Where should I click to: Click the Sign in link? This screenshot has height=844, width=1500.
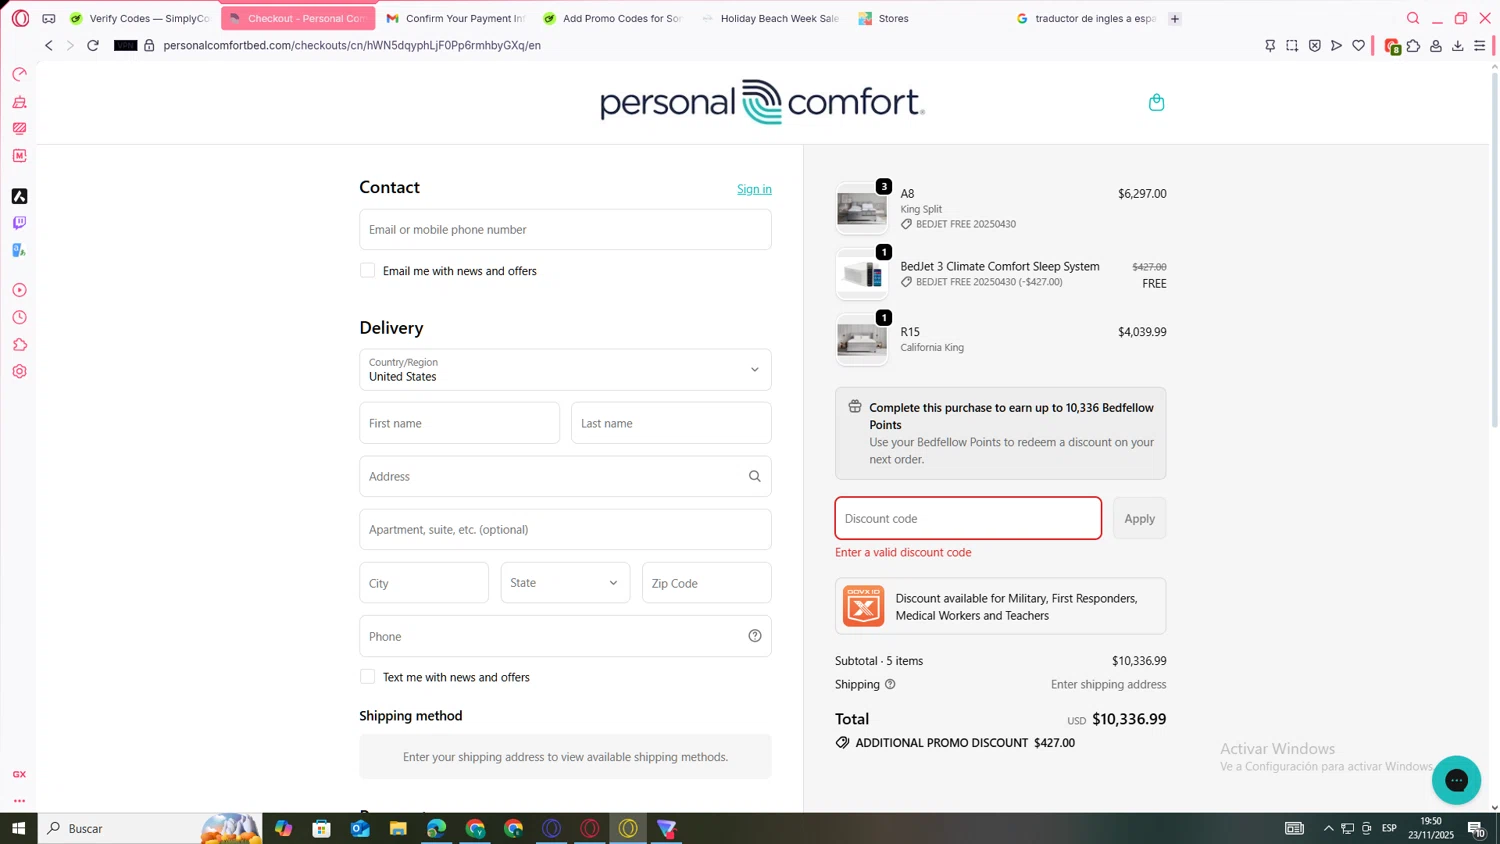point(754,189)
